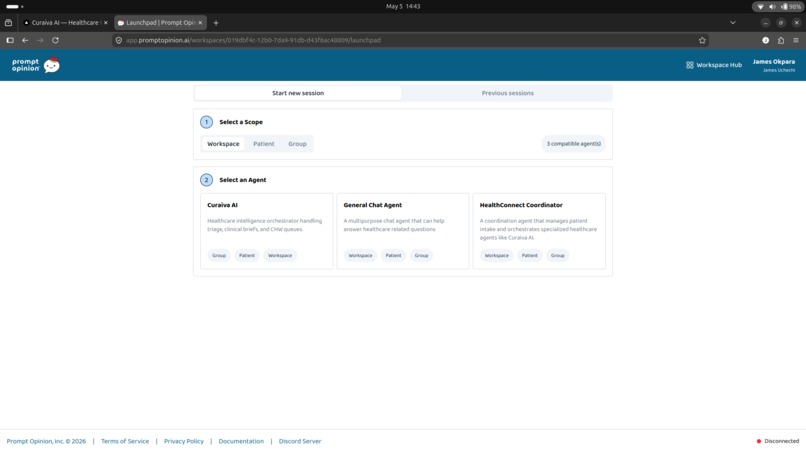The width and height of the screenshot is (806, 453).
Task: Click the address bar URL field
Action: 409,40
